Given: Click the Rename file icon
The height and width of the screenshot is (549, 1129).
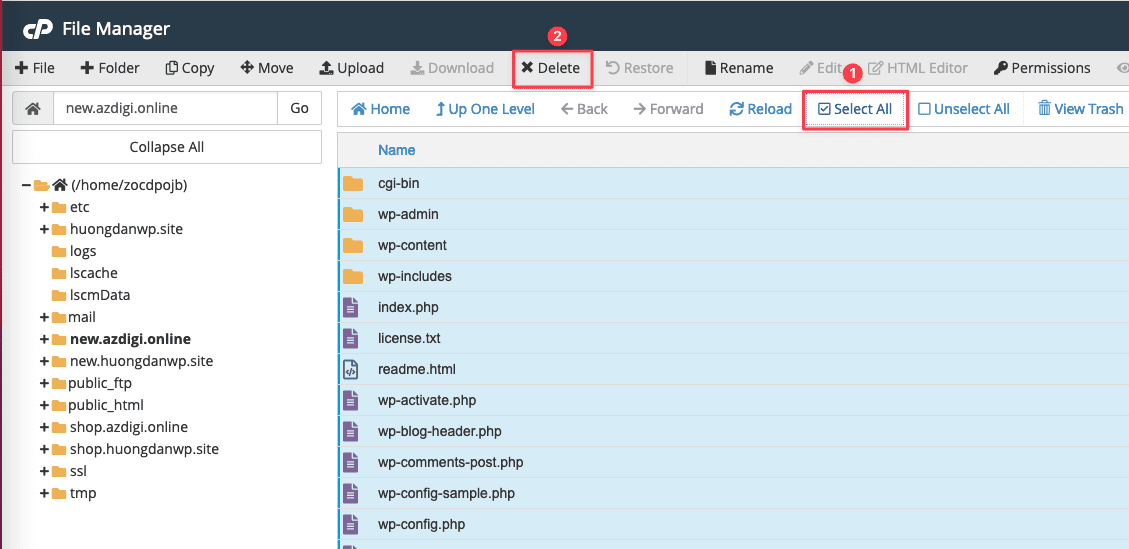Looking at the screenshot, I should click(x=711, y=68).
